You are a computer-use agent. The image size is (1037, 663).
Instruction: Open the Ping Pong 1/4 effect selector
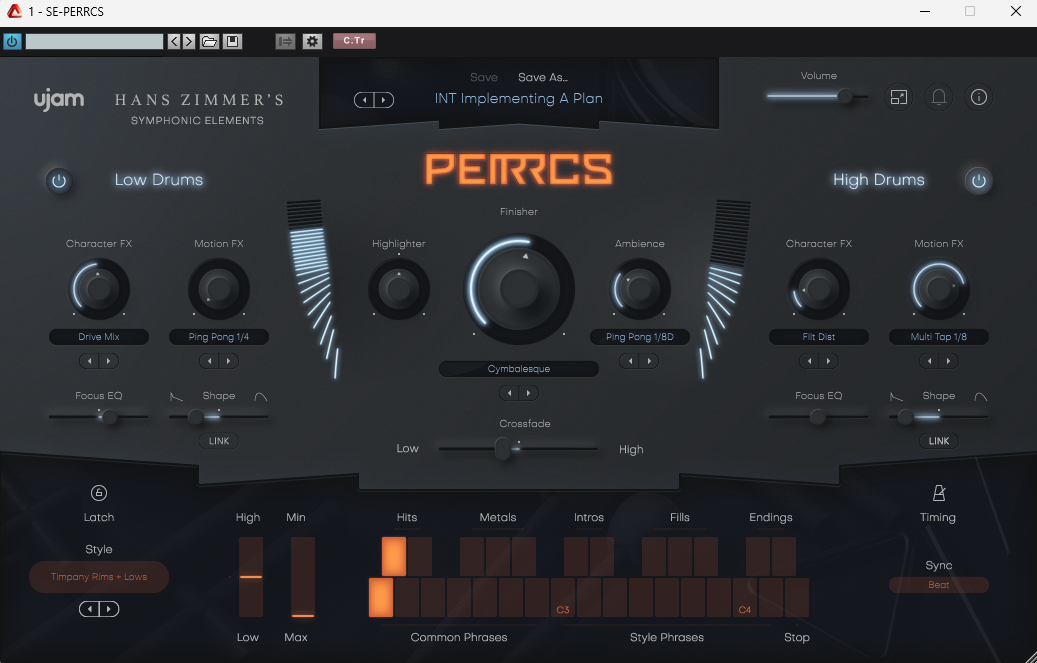click(x=219, y=337)
